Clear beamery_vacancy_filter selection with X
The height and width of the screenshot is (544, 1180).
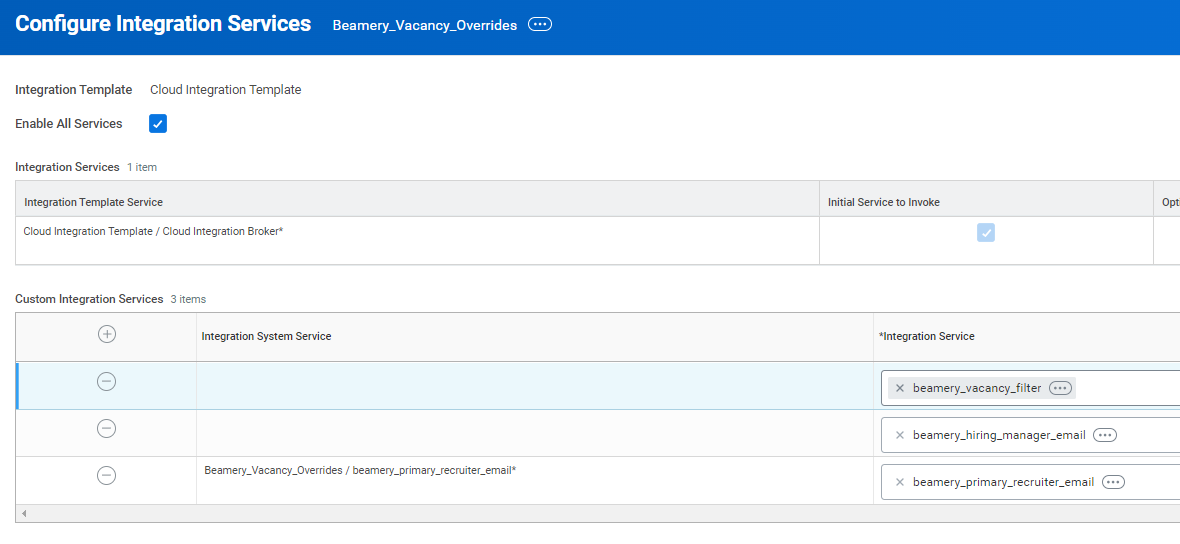pos(899,388)
